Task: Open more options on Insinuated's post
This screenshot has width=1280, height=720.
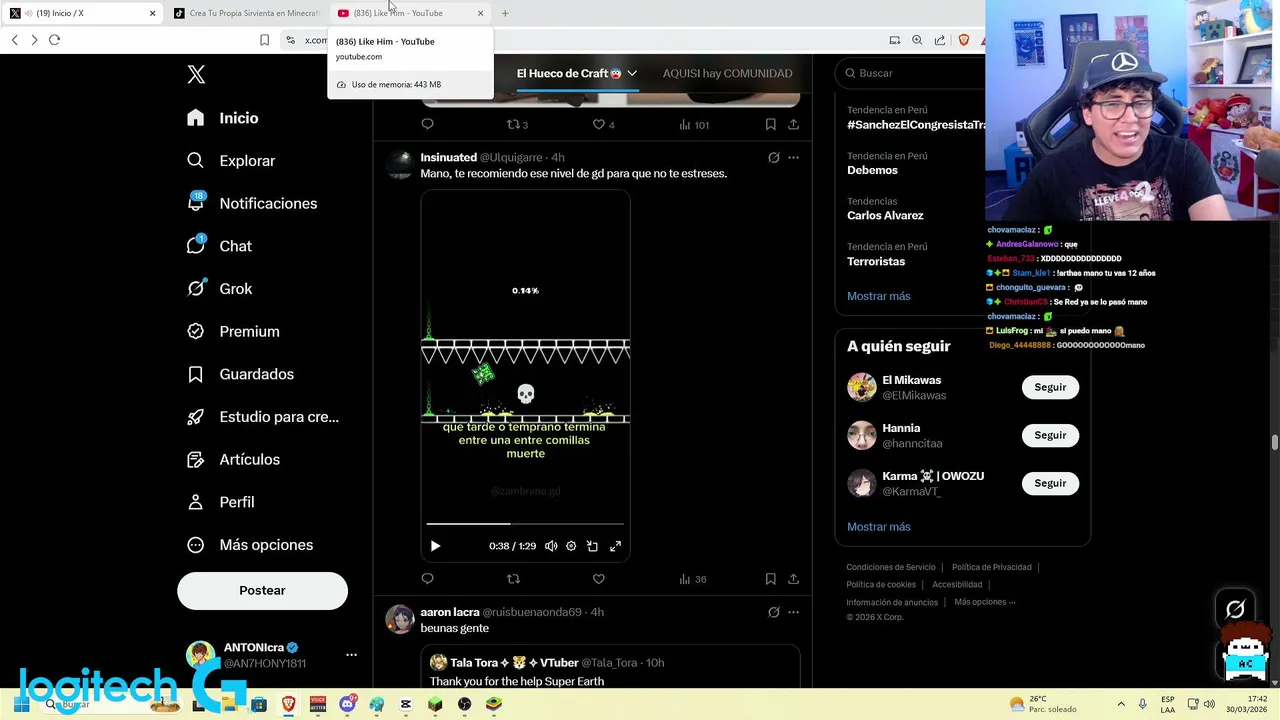Action: tap(793, 157)
